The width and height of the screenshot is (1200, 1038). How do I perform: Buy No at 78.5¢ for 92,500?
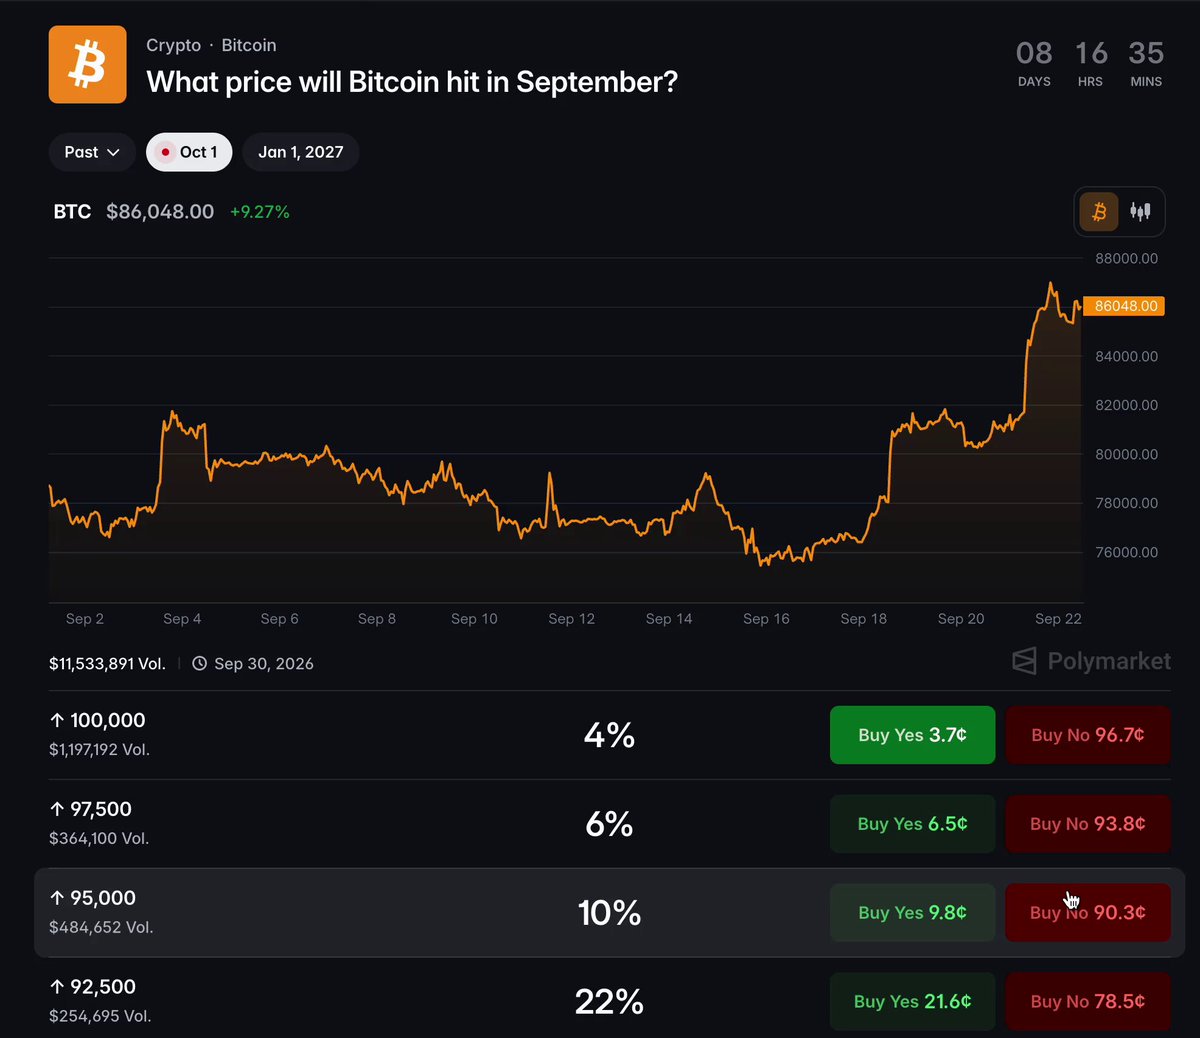(1088, 1002)
